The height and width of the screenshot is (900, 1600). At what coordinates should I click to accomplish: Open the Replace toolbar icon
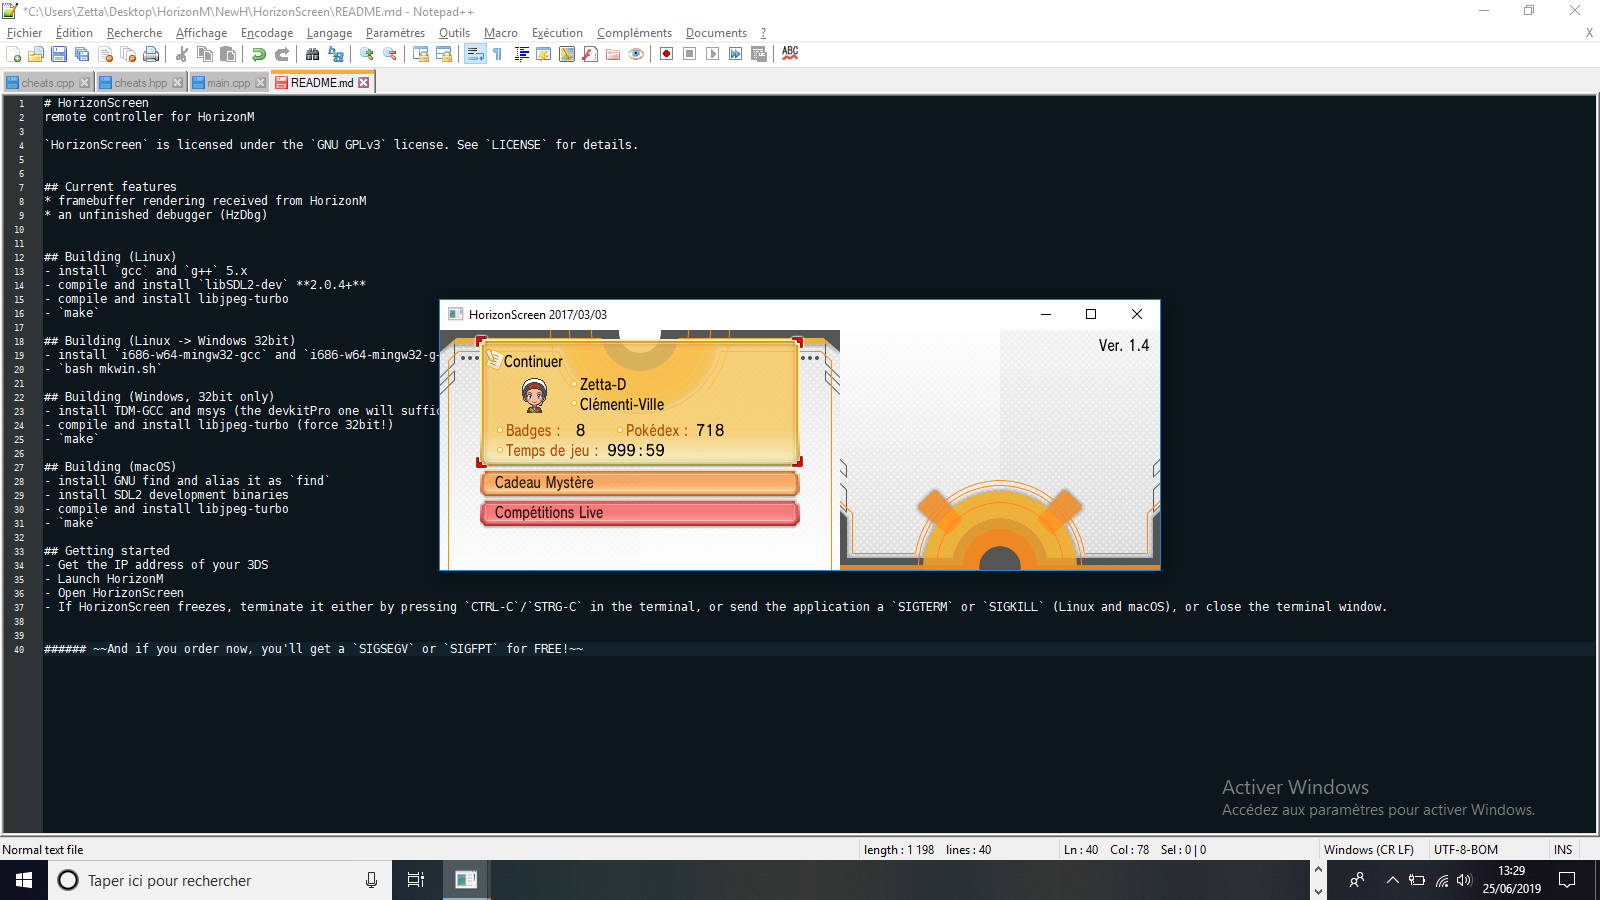point(336,54)
